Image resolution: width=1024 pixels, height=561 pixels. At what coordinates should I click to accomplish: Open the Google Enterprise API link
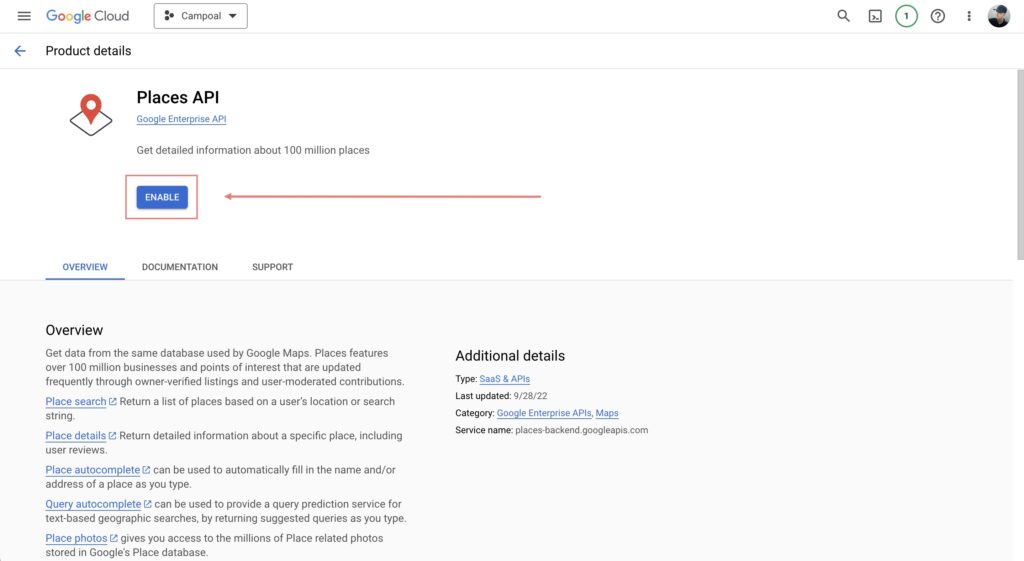181,120
